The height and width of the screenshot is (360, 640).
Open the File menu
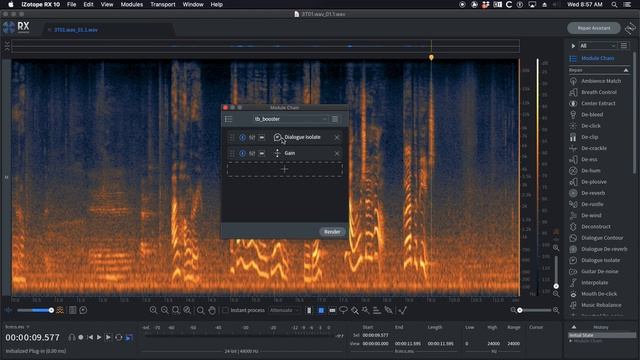(71, 4)
